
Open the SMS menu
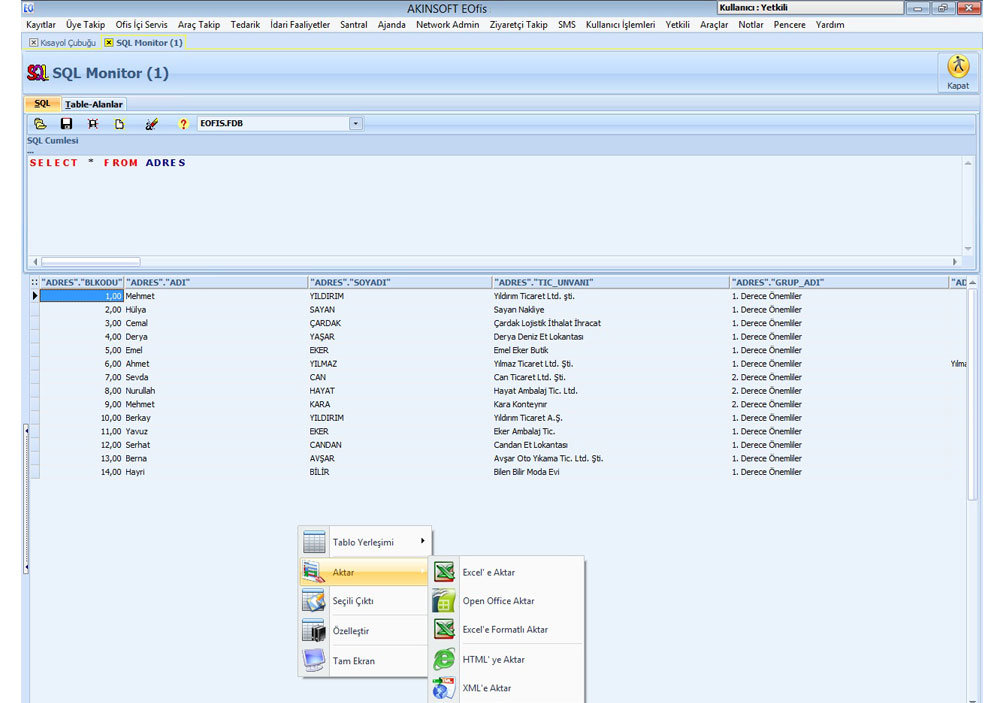(x=567, y=25)
